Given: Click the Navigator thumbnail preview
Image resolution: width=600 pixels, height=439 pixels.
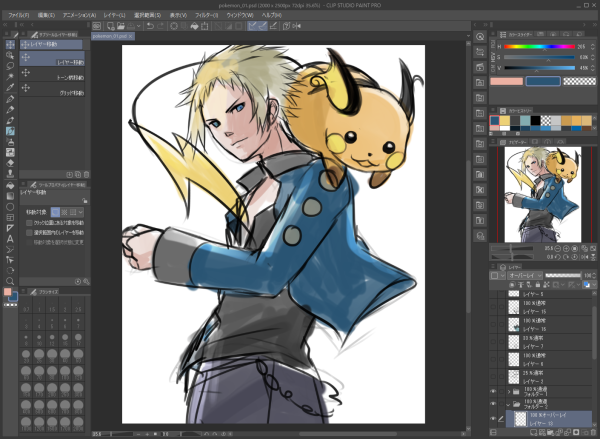Looking at the screenshot, I should click(x=543, y=194).
